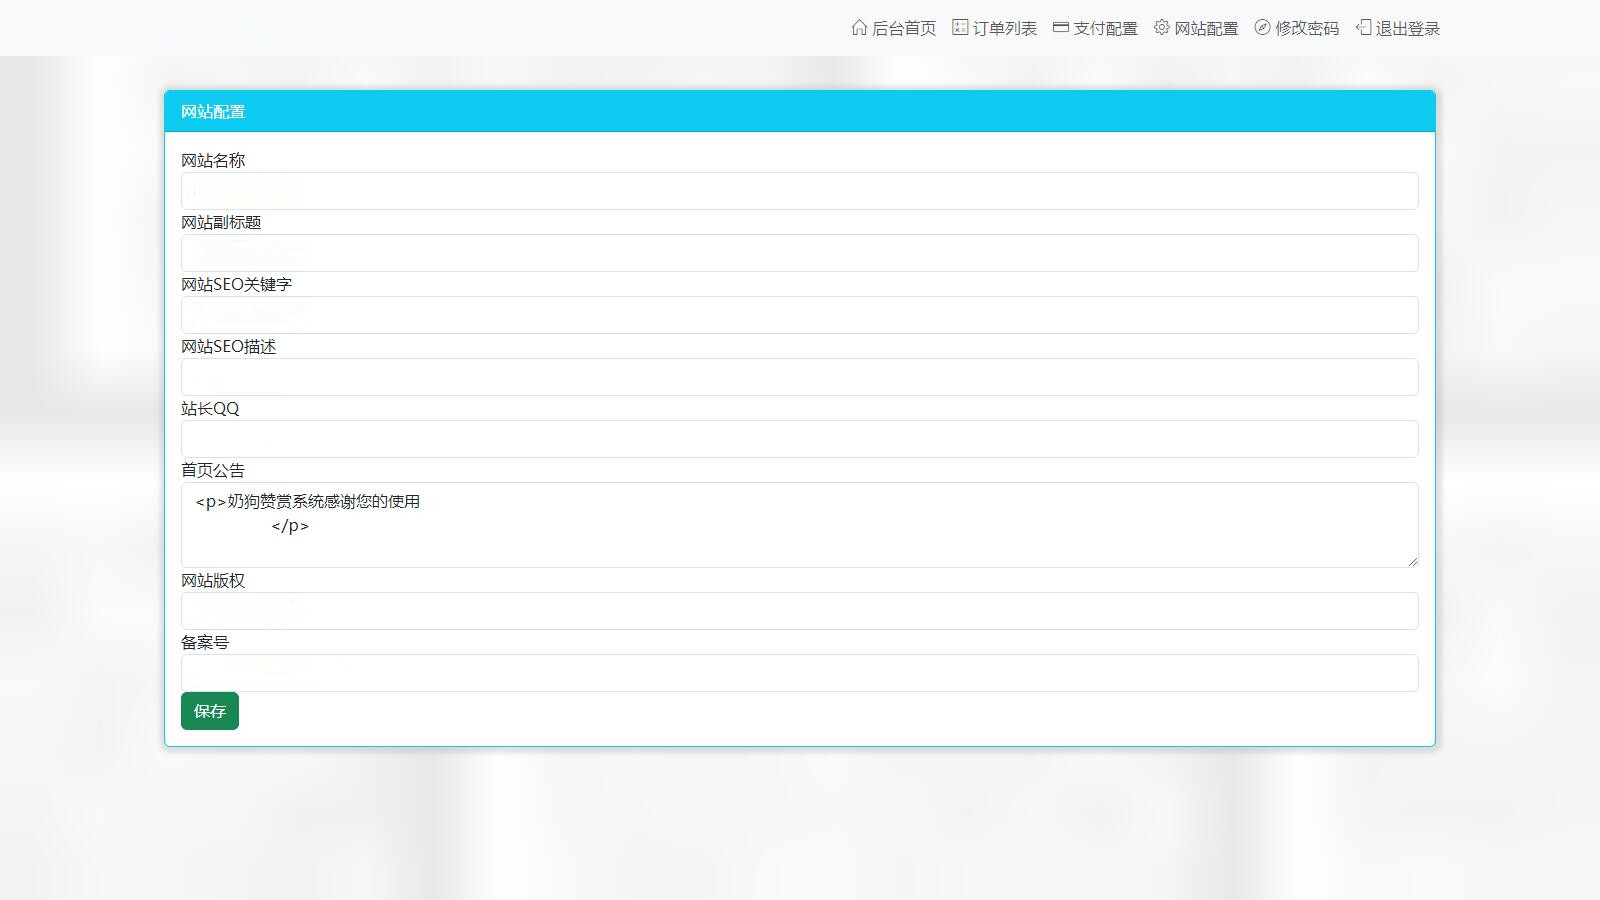Focus the 网站名称 input field
This screenshot has height=900, width=1600.
pos(799,191)
